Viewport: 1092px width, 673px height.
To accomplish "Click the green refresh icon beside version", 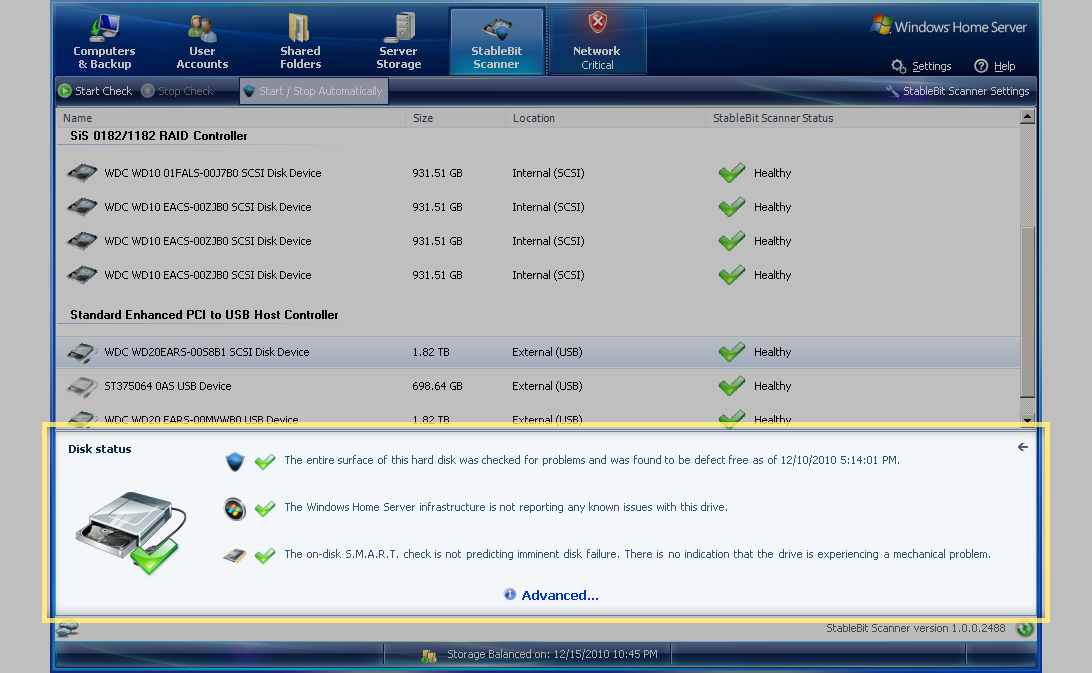I will [1024, 628].
